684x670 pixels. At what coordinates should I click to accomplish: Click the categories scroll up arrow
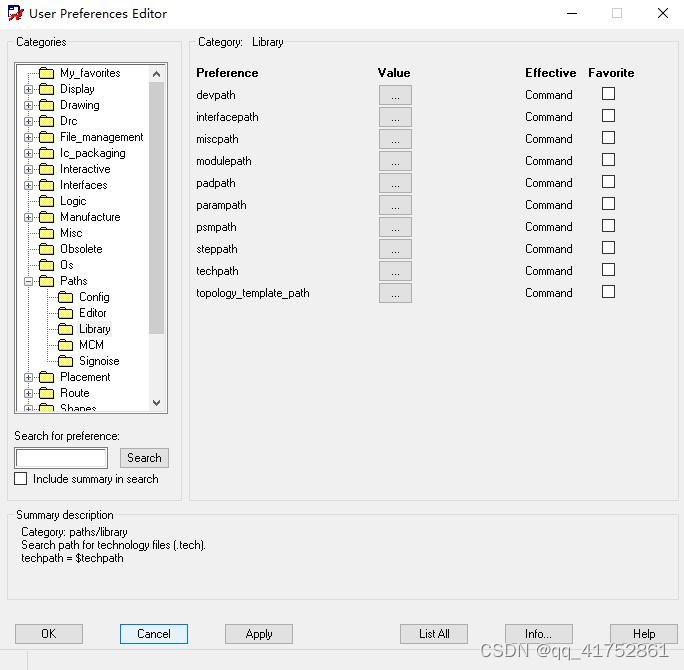(156, 74)
